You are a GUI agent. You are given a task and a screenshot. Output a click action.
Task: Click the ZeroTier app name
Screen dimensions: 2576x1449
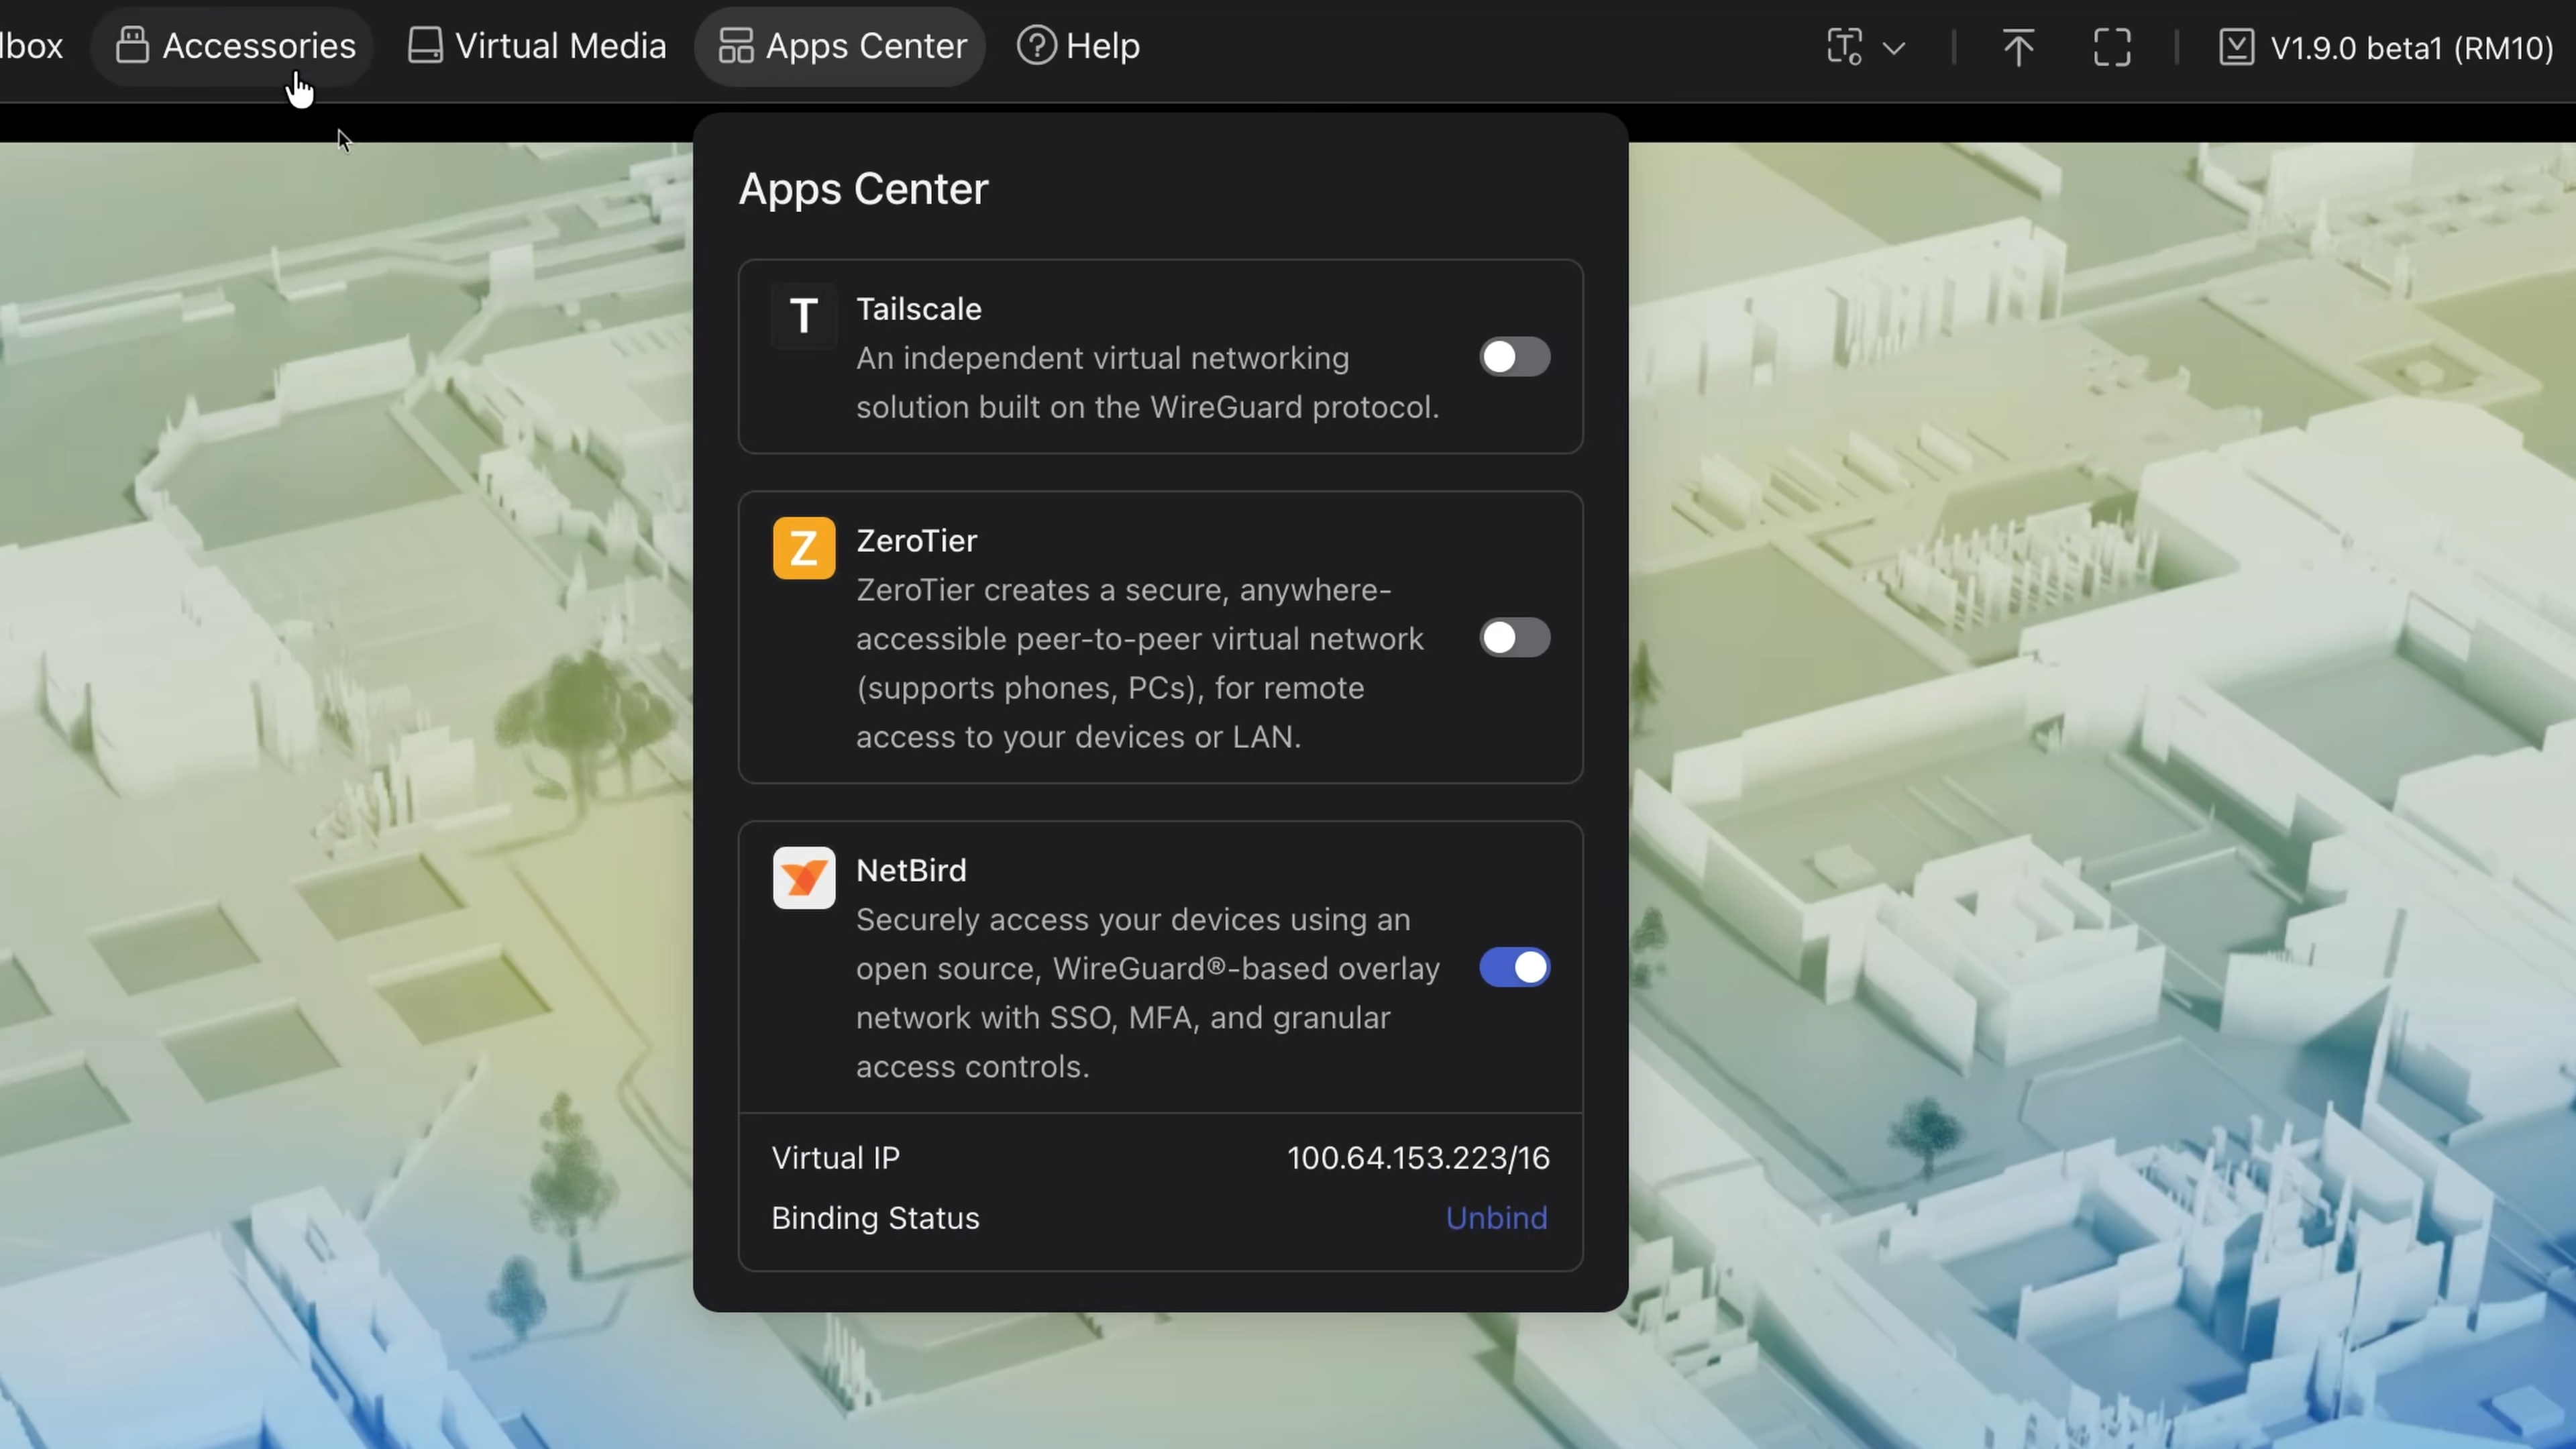point(916,541)
